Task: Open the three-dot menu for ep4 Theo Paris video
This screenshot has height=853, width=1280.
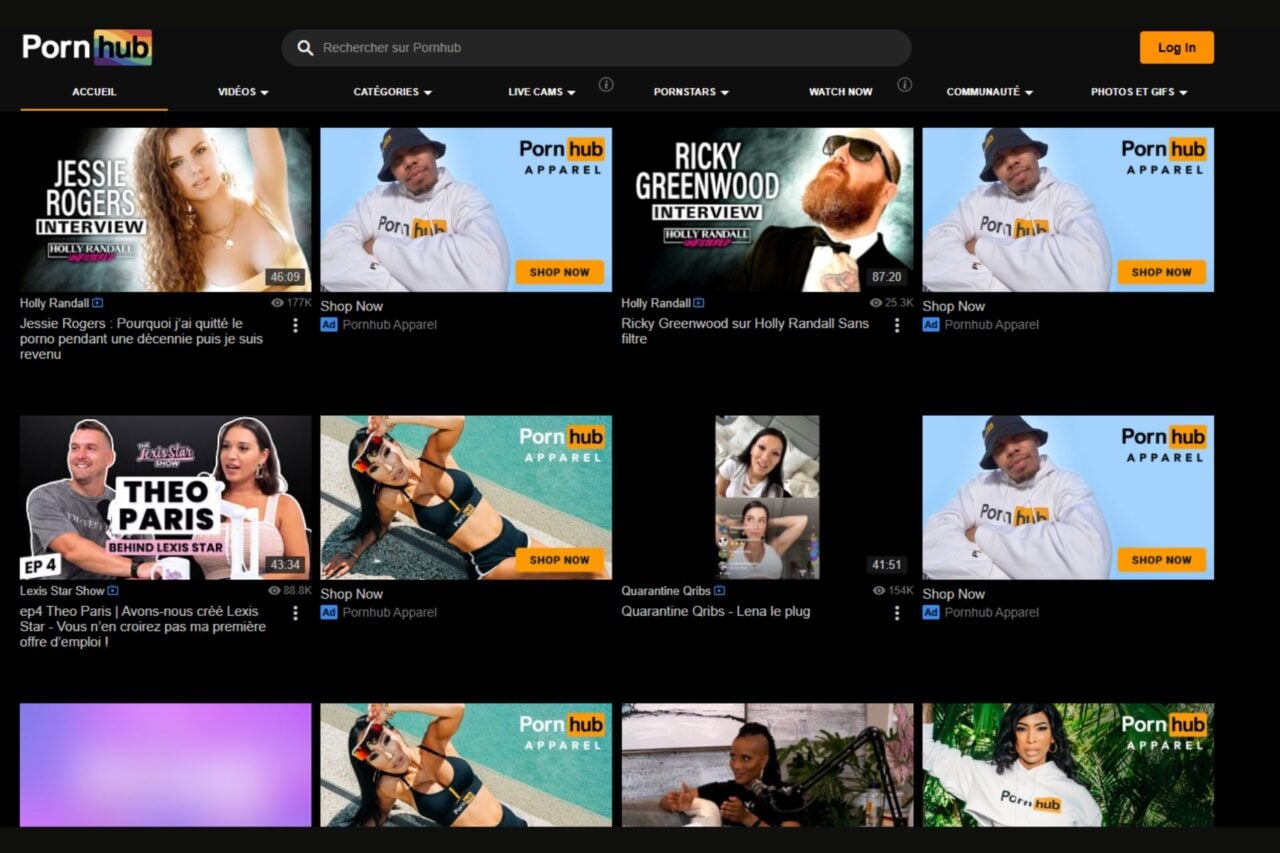Action: (295, 613)
